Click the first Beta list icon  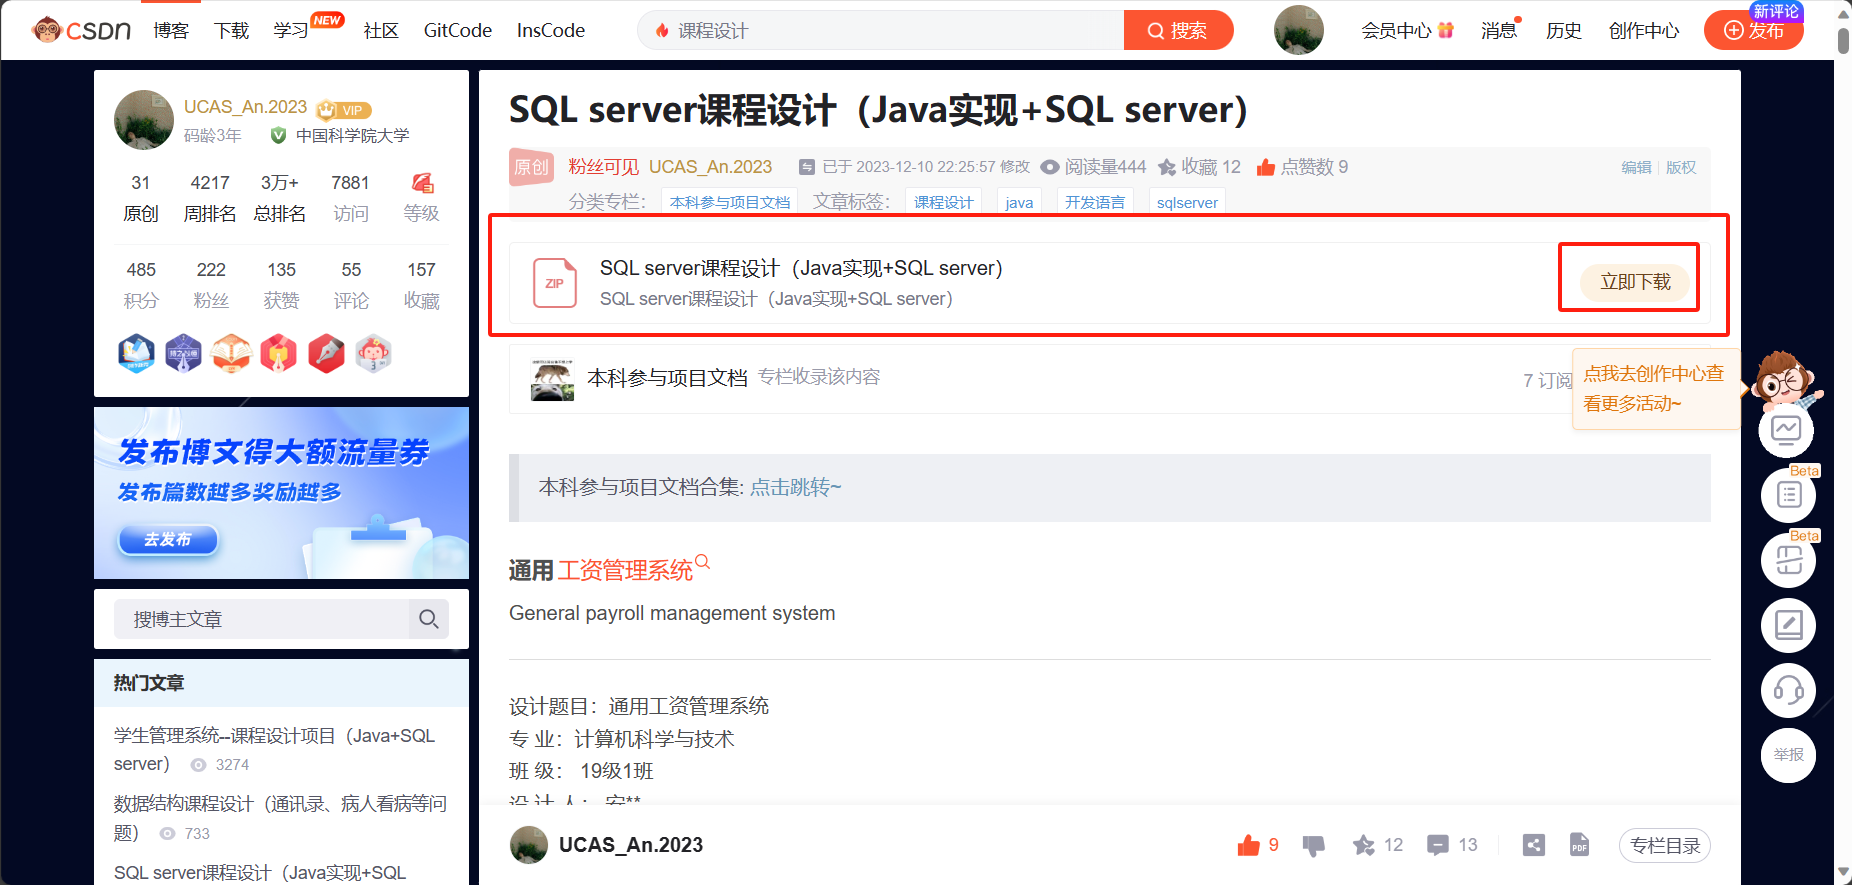[1788, 494]
